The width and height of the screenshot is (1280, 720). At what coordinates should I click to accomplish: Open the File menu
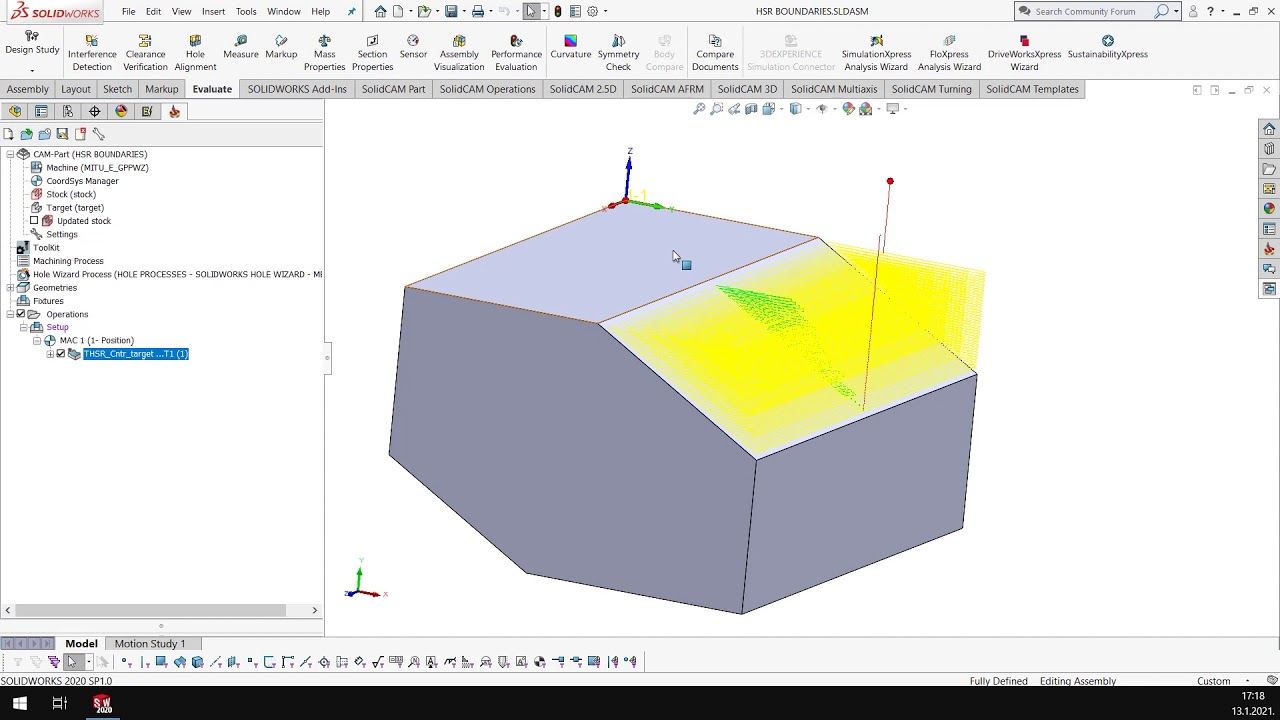point(129,11)
